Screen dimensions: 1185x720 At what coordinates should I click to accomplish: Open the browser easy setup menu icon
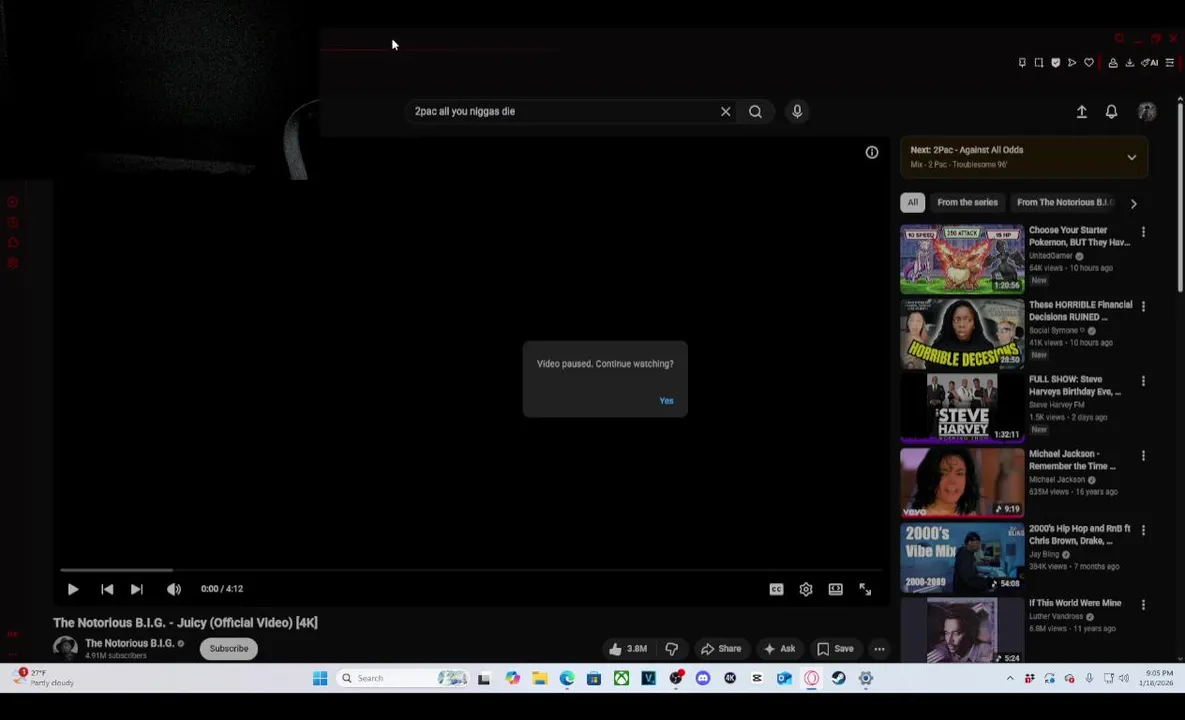(1169, 63)
